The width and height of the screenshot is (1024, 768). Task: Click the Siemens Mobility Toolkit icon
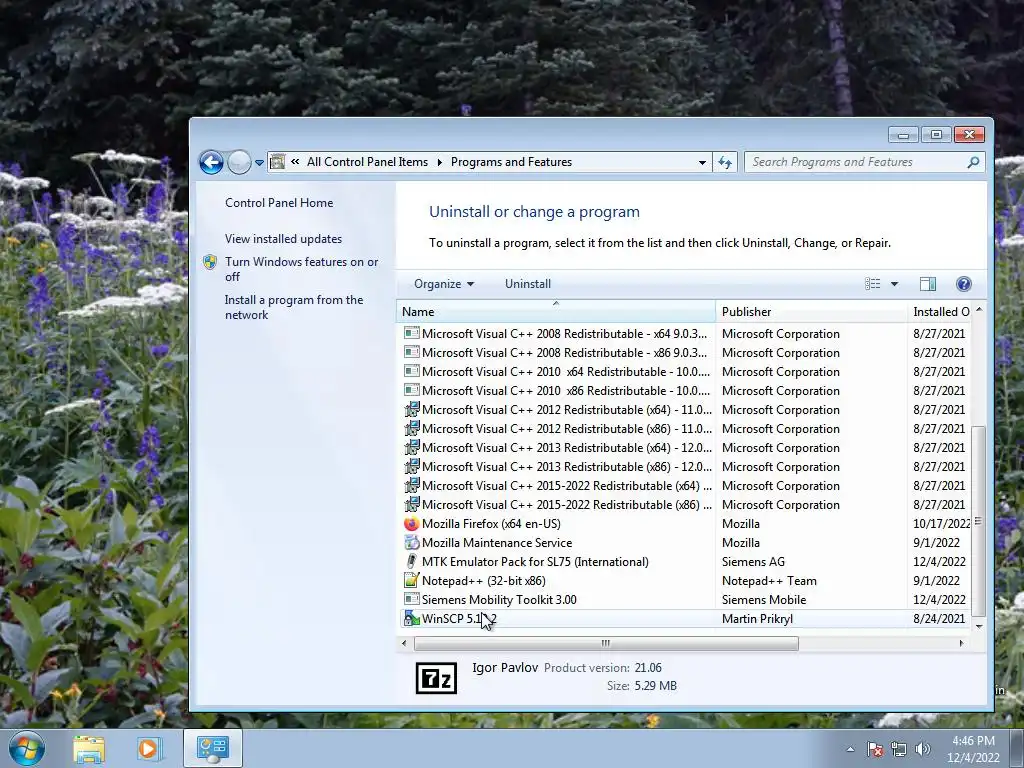coord(411,599)
